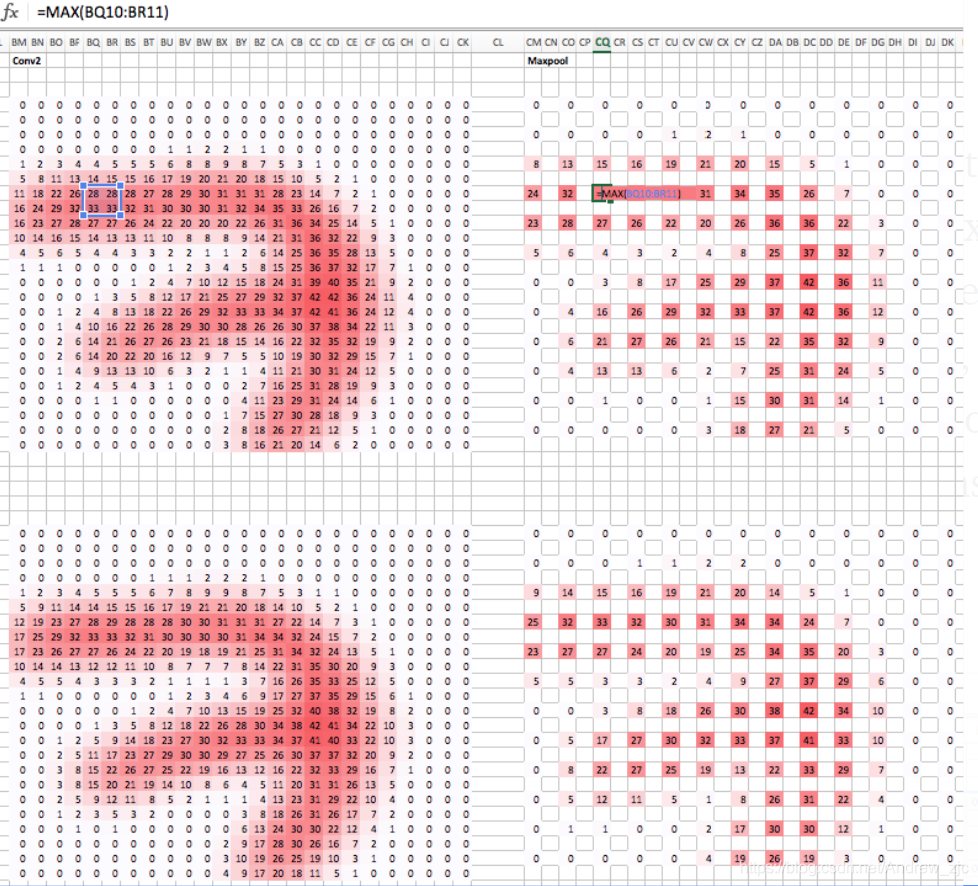Image resolution: width=978 pixels, height=886 pixels.
Task: Select column header CV
Action: (688, 42)
